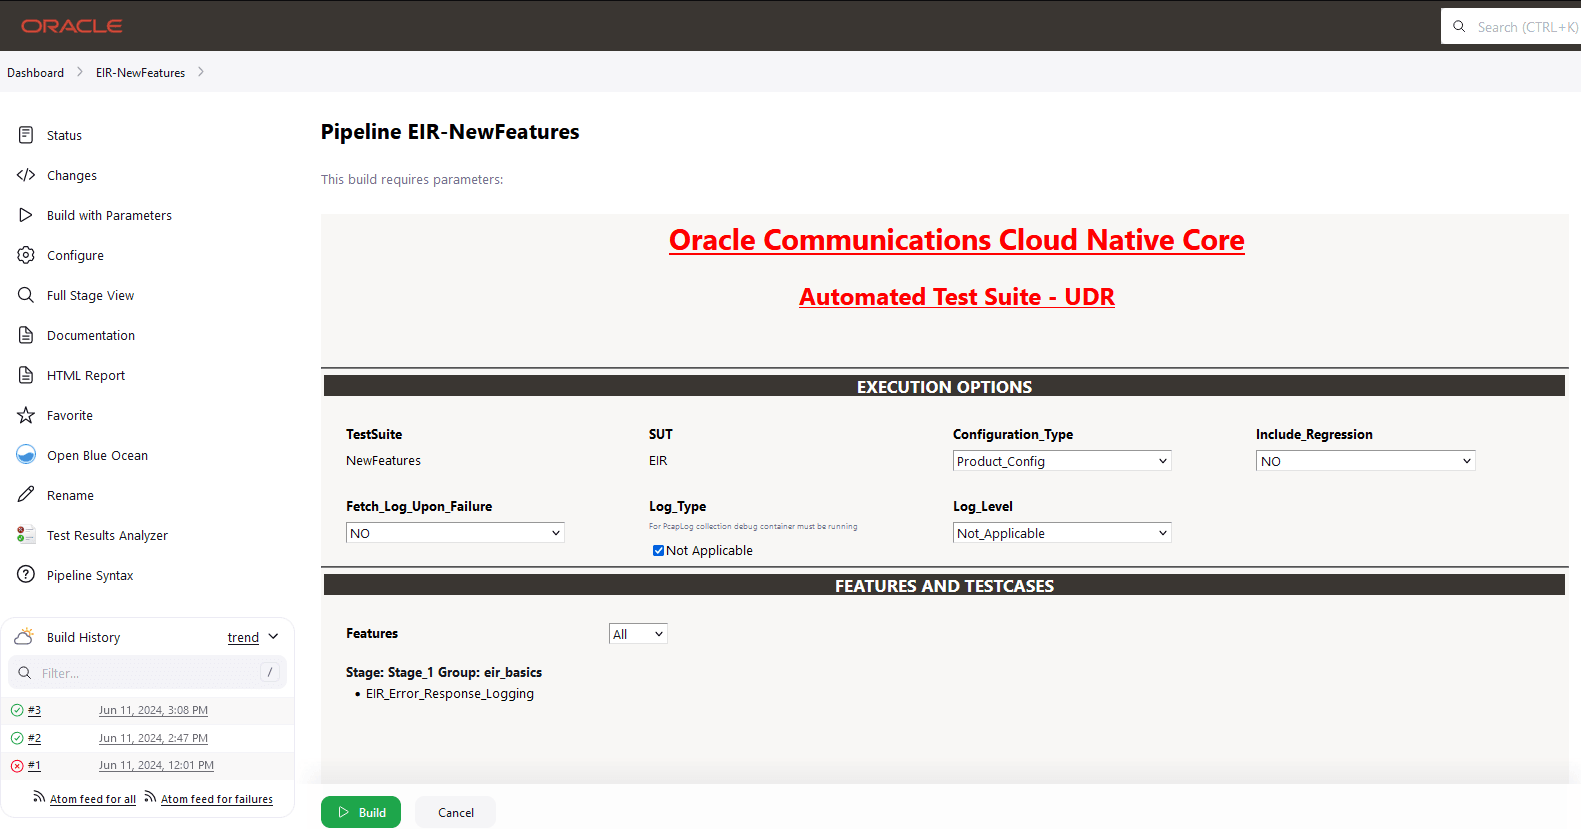Open the Include_Regression dropdown
Viewport: 1581px width, 829px height.
point(1365,461)
